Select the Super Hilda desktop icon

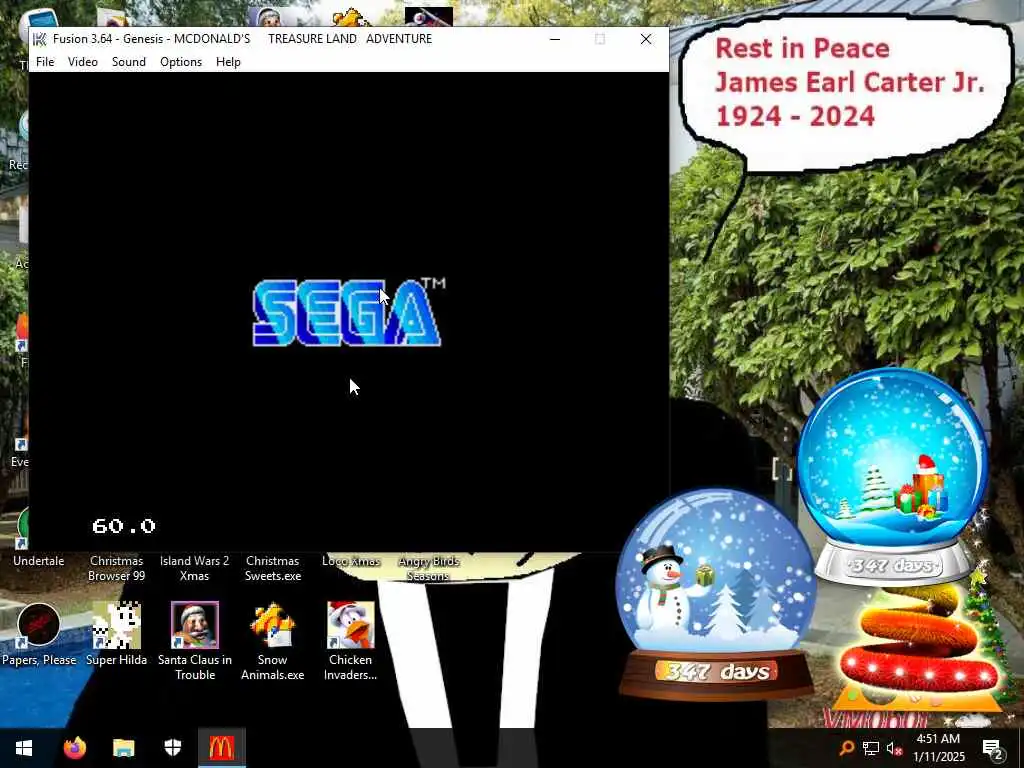(116, 635)
